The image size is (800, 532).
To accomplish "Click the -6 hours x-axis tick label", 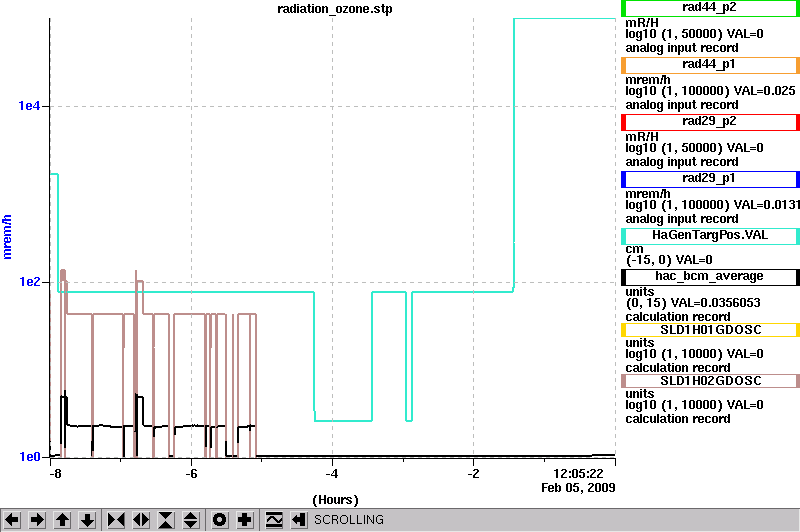I will [191, 474].
